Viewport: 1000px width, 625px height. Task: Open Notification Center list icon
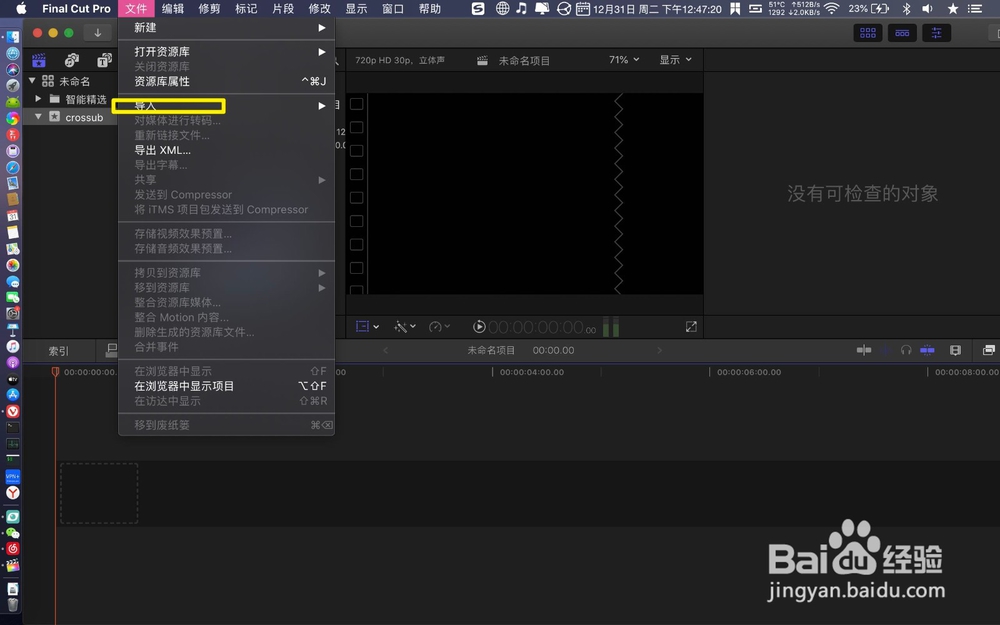click(x=974, y=8)
